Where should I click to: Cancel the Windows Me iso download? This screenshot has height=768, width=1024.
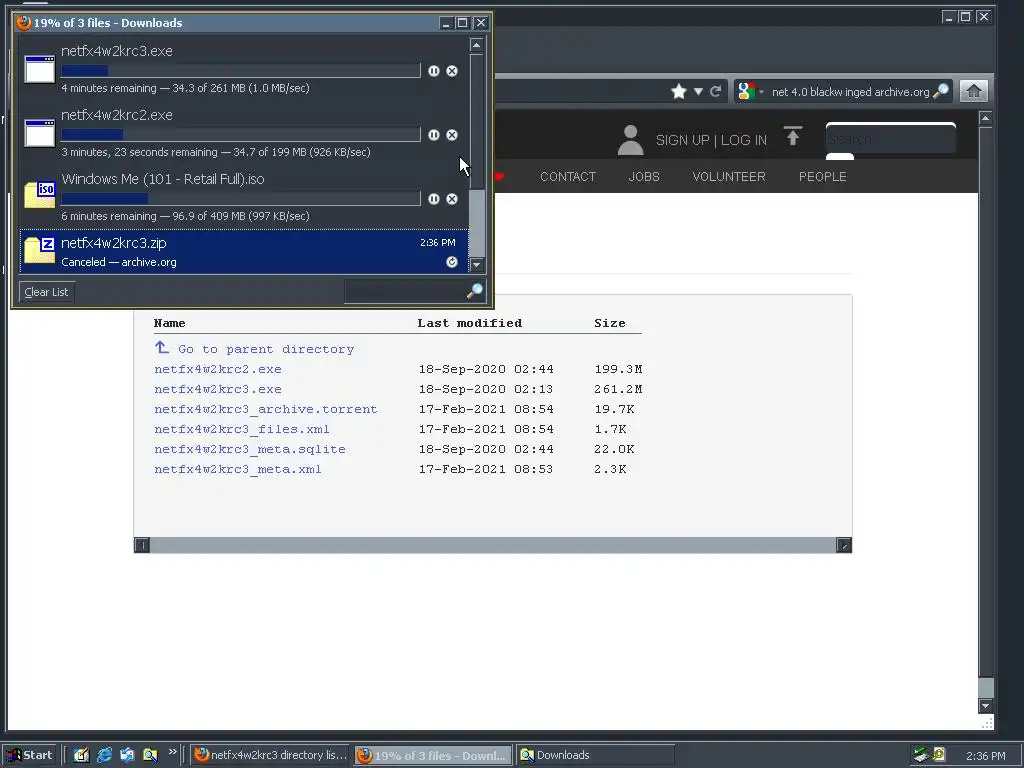(x=452, y=199)
